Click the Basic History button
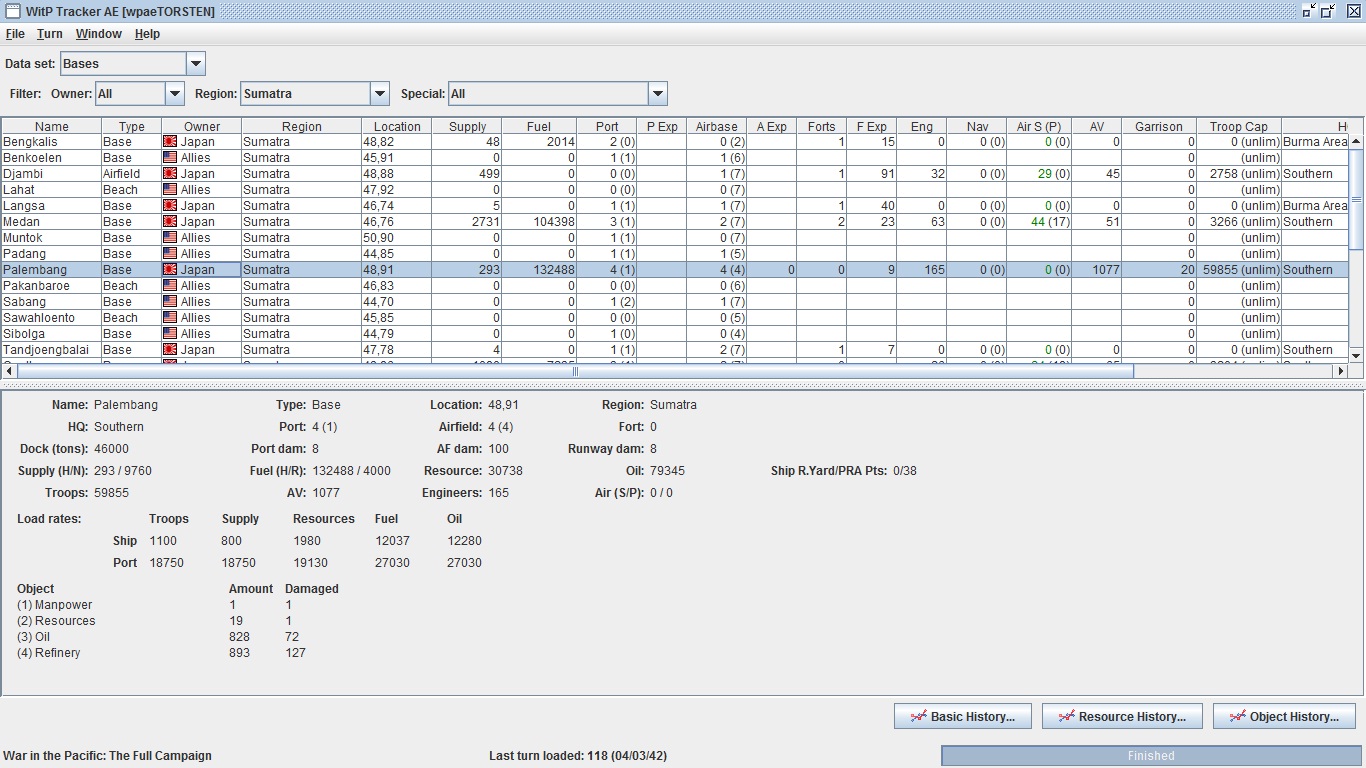The width and height of the screenshot is (1366, 768). point(963,716)
